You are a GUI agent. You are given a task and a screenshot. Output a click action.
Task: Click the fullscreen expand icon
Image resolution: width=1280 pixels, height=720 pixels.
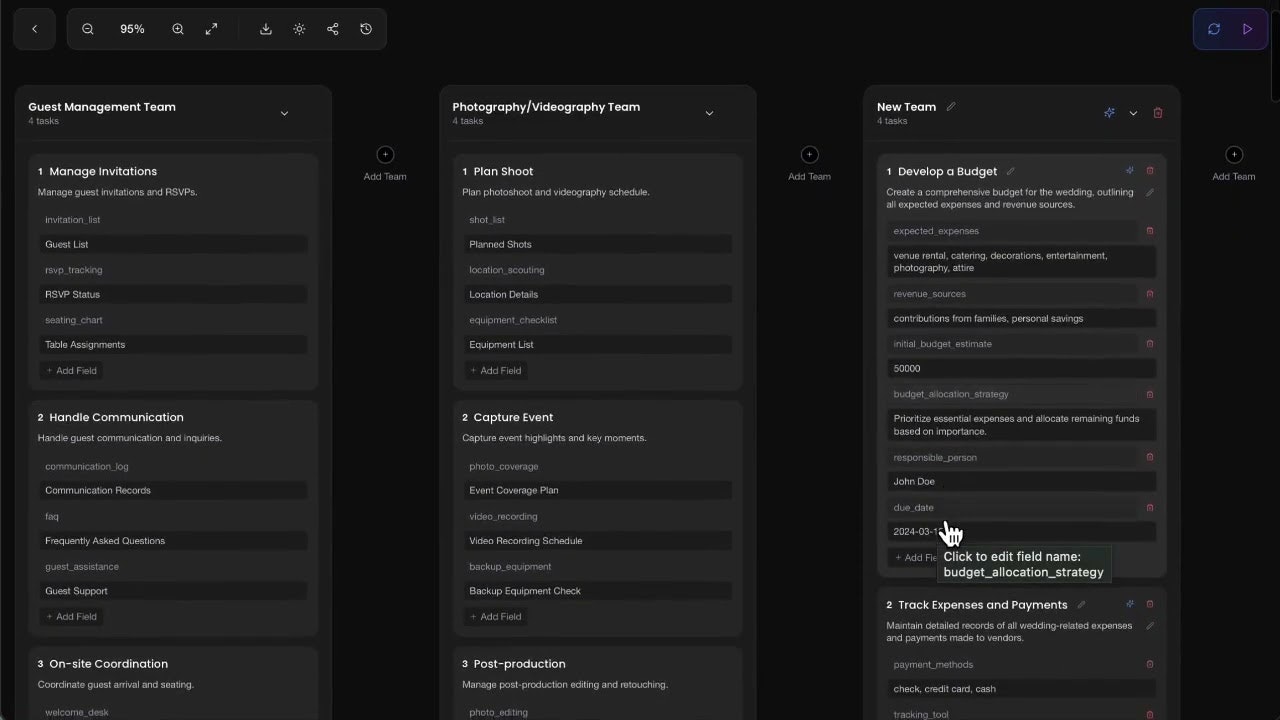pos(211,29)
